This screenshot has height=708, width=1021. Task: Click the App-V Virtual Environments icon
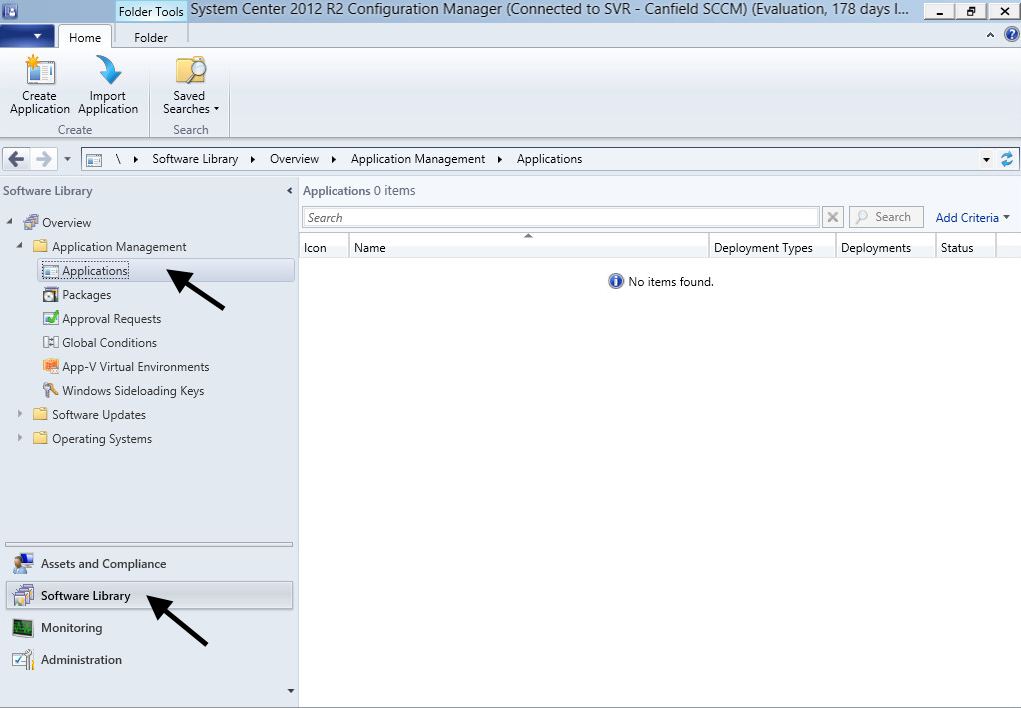50,367
